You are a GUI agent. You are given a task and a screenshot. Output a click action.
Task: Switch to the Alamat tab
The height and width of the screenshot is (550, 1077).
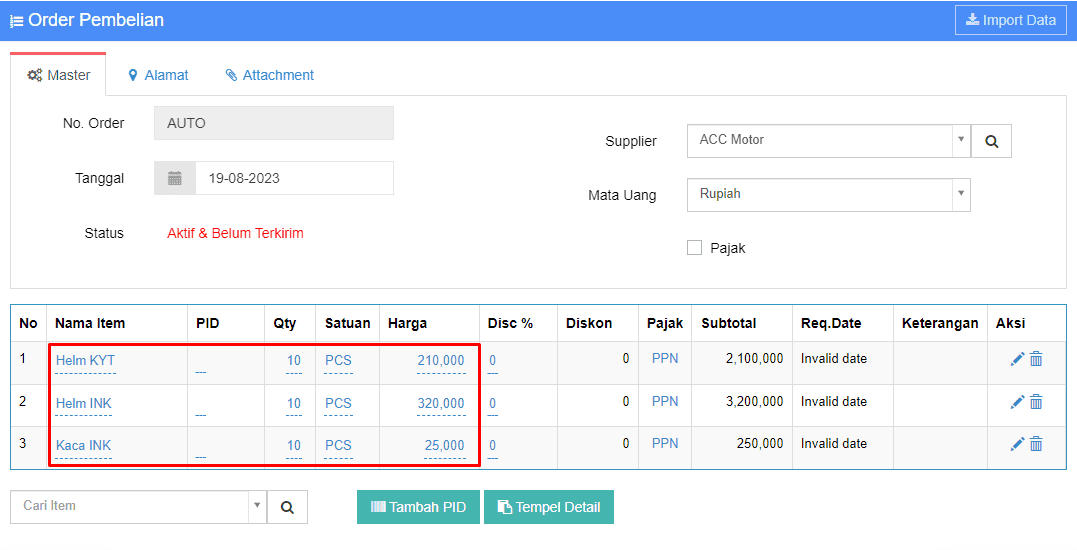[158, 75]
